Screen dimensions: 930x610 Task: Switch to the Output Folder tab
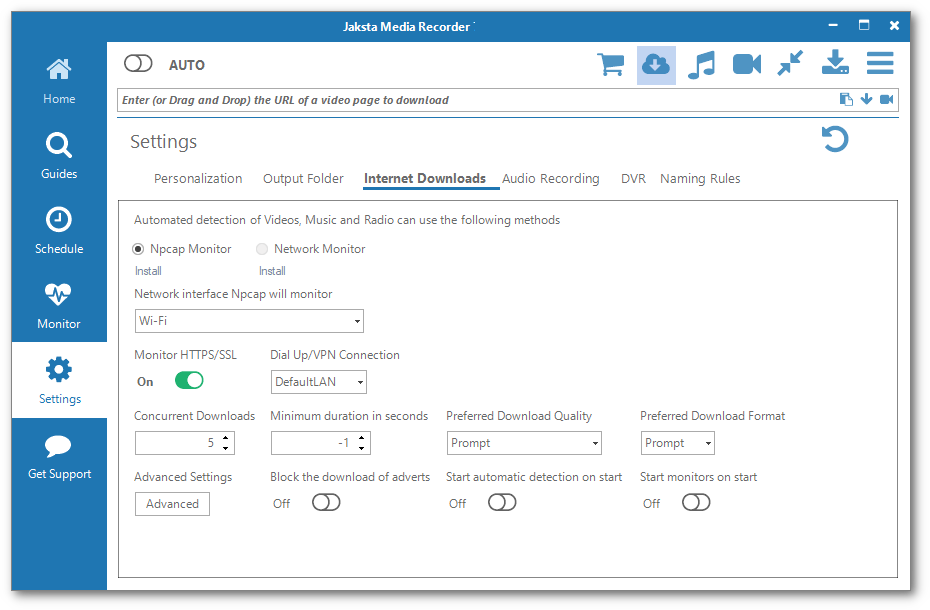(x=303, y=179)
